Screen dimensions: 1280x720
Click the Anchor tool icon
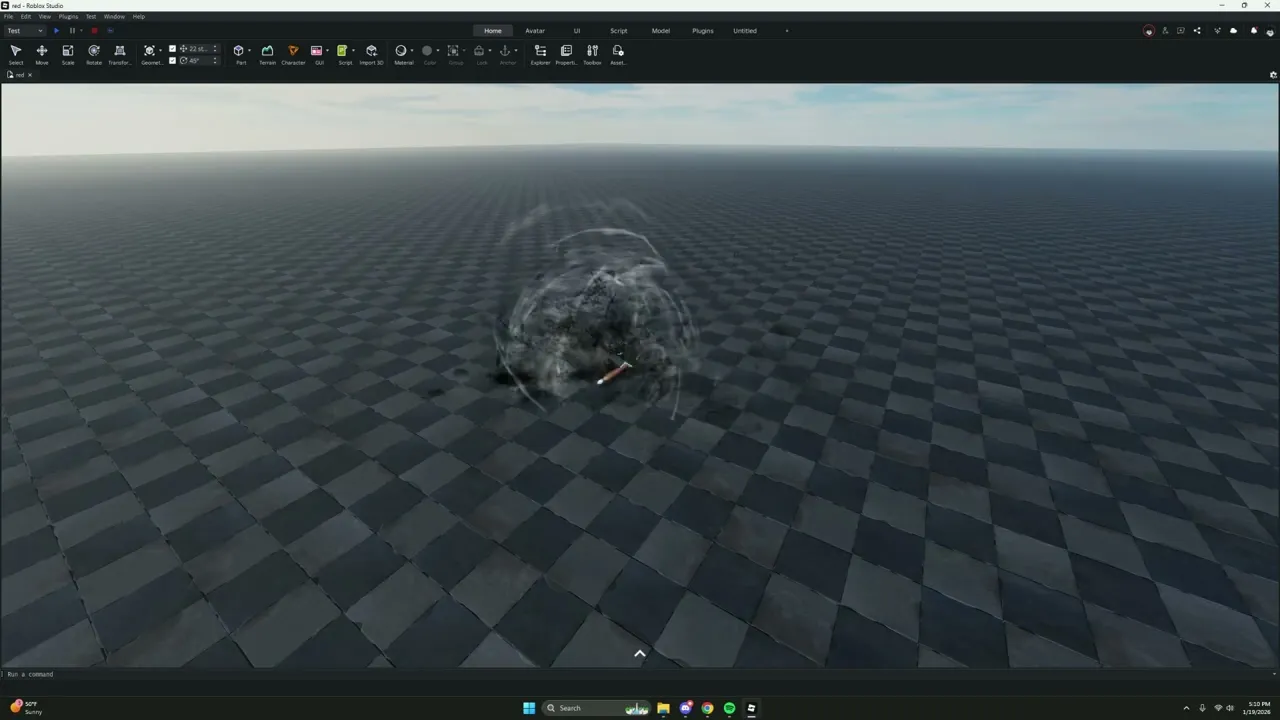505,51
